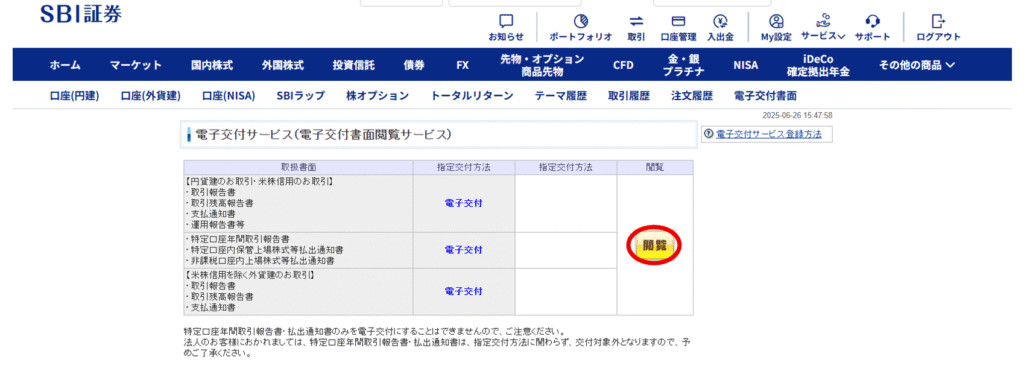Click the 電子交付サービス登録方法 help link
This screenshot has height=371, width=1024.
769,134
